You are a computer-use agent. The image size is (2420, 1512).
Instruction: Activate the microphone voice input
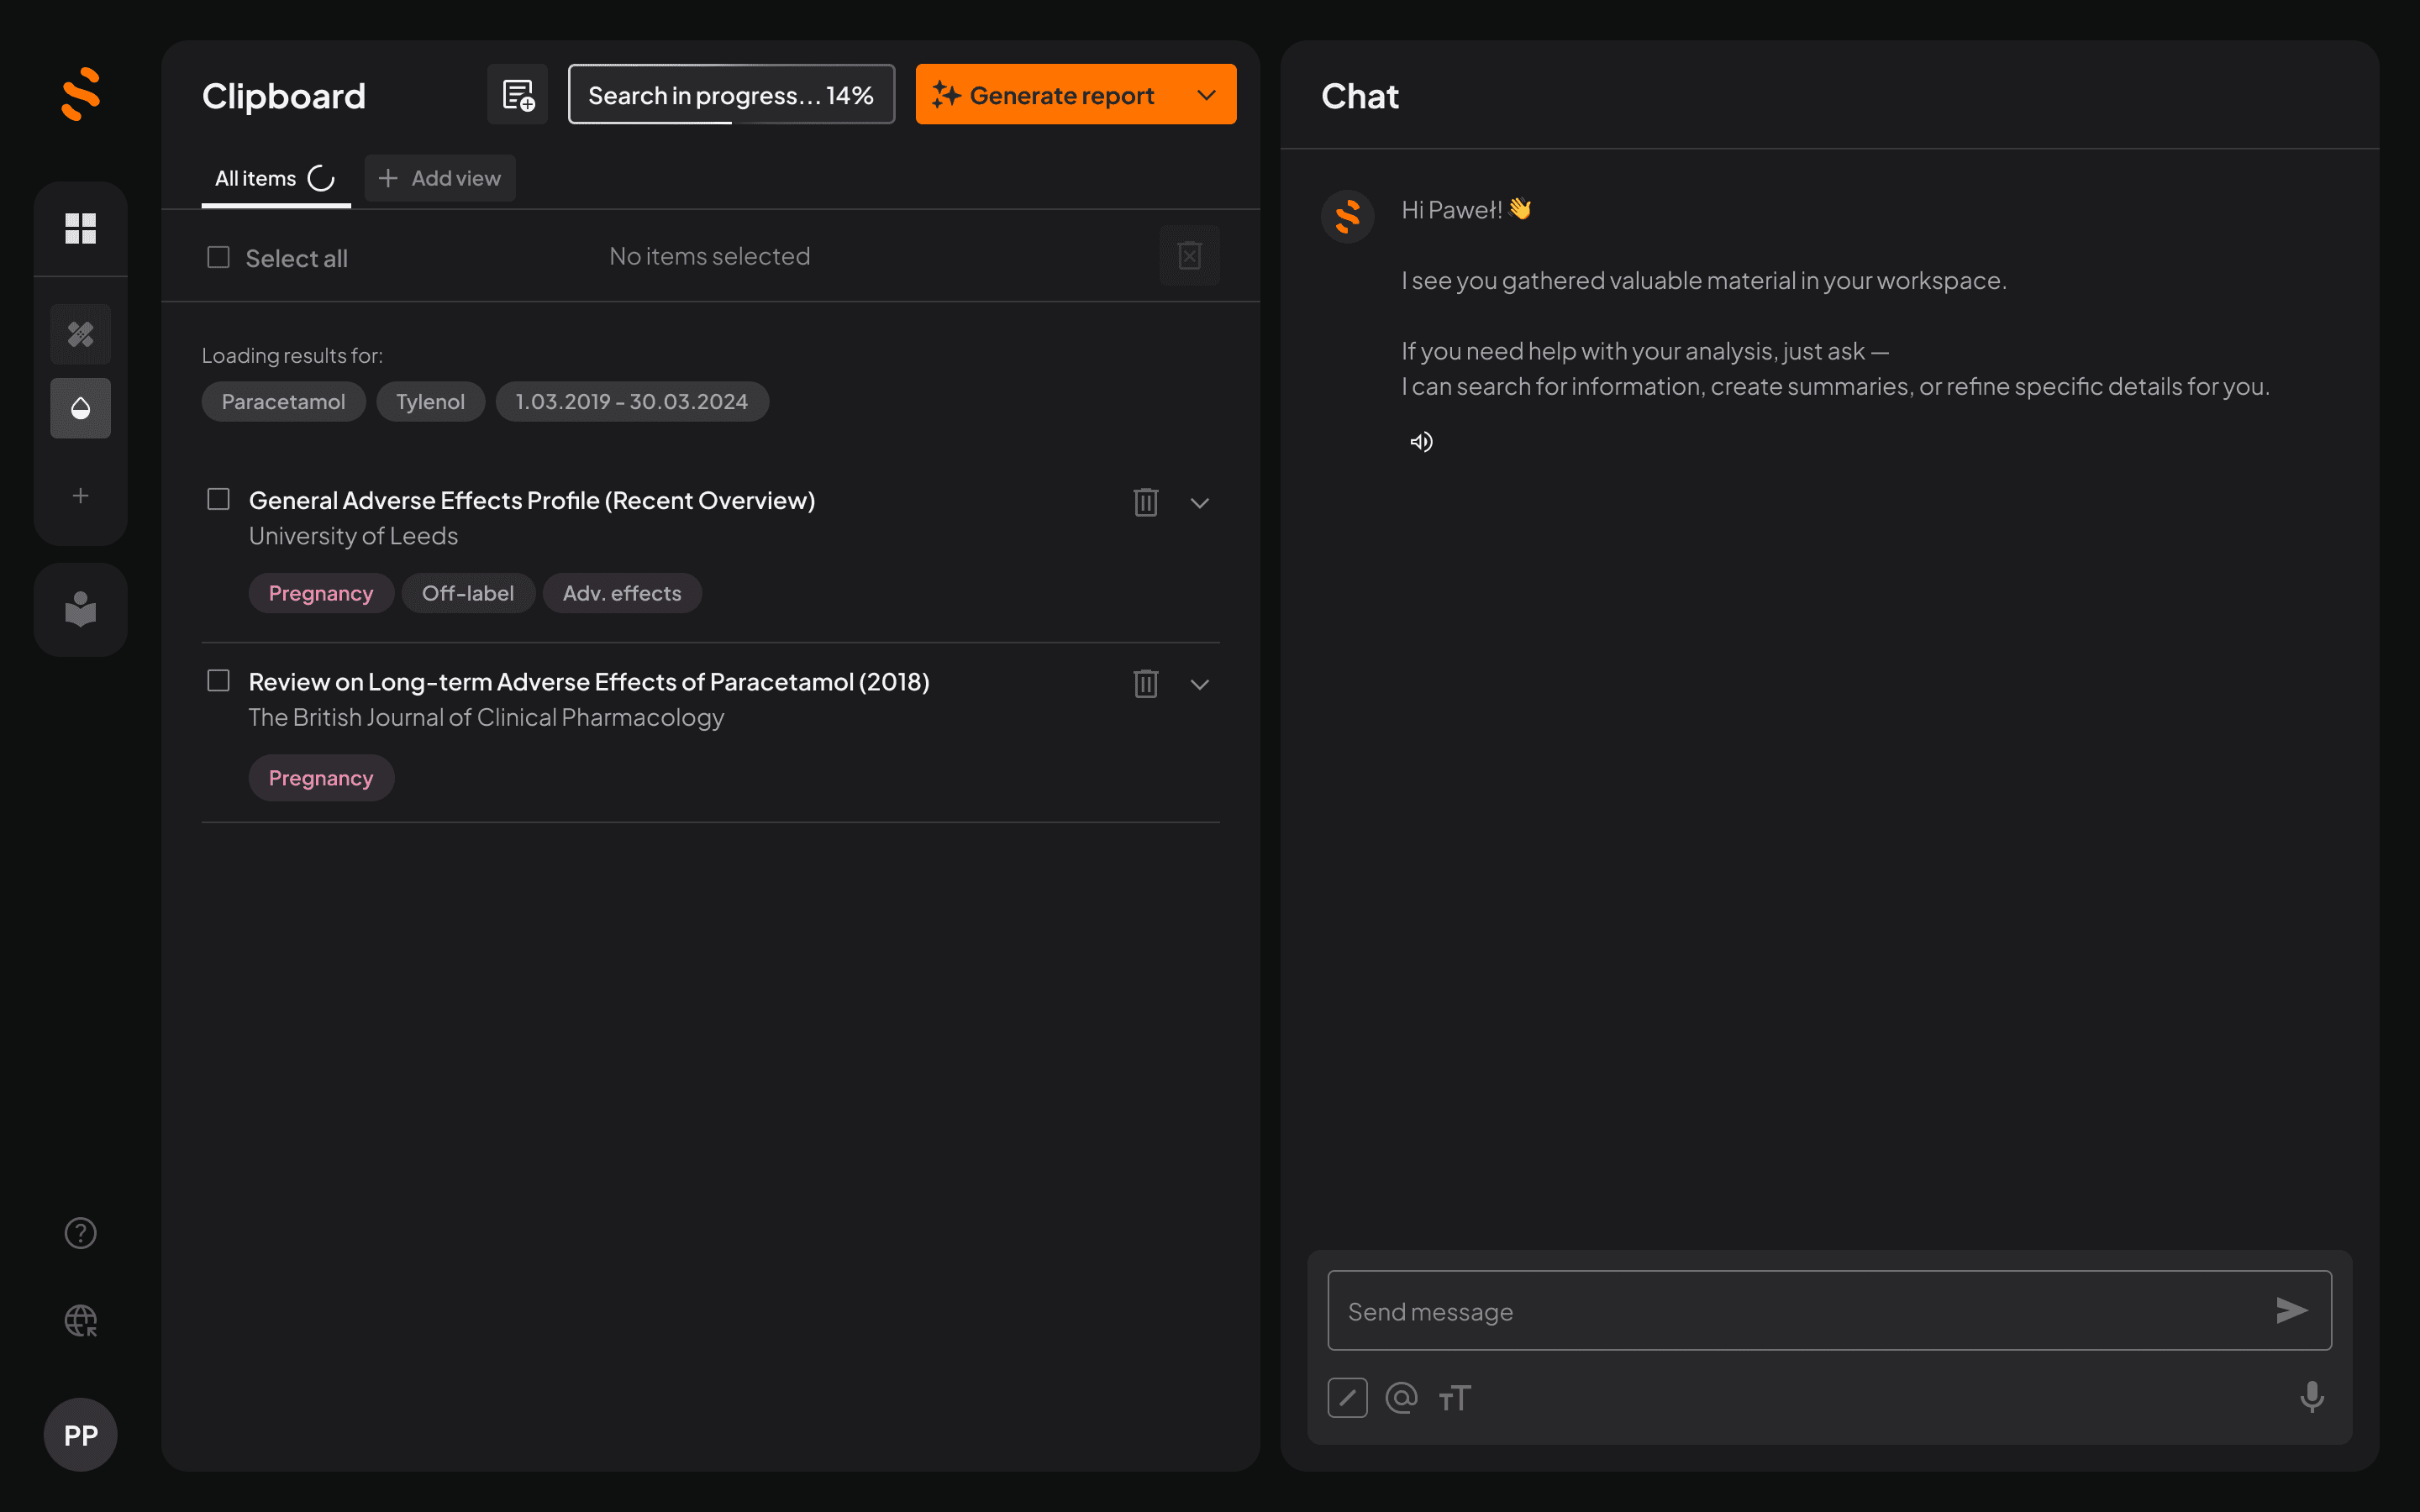(x=2311, y=1397)
